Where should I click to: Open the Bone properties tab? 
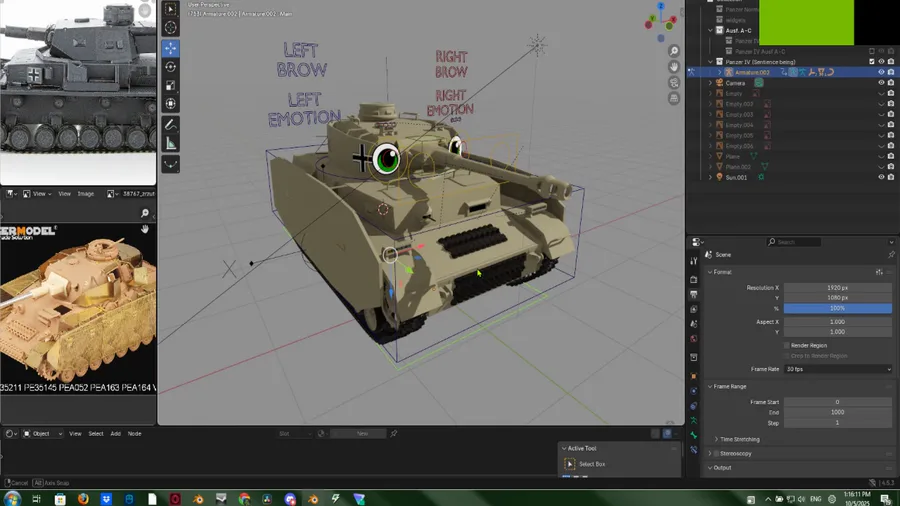point(693,435)
